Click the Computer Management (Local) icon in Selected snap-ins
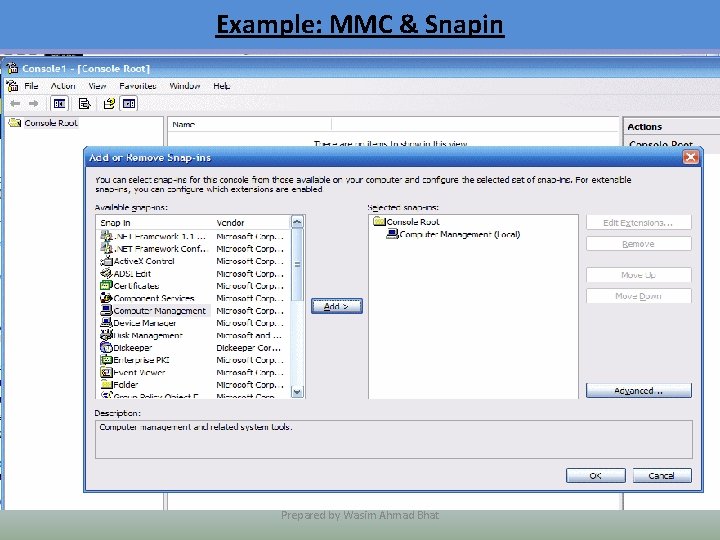This screenshot has height=540, width=720. point(392,234)
